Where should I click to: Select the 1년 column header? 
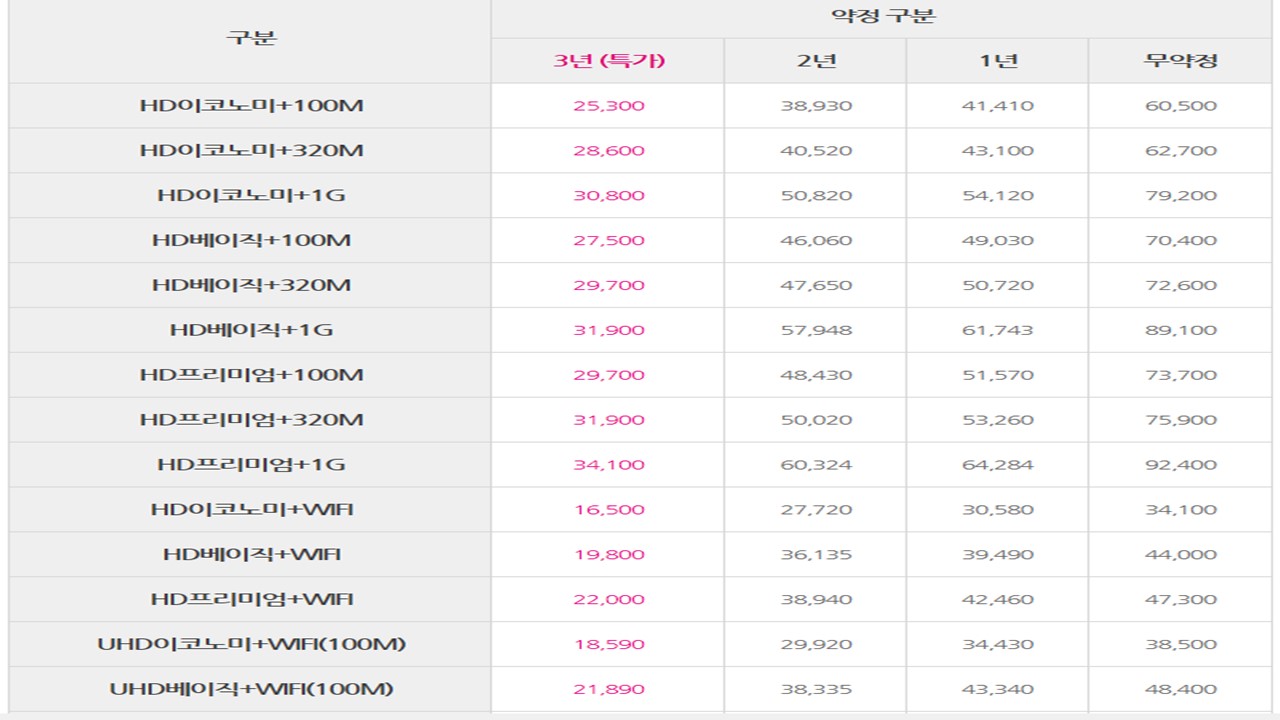[x=998, y=60]
